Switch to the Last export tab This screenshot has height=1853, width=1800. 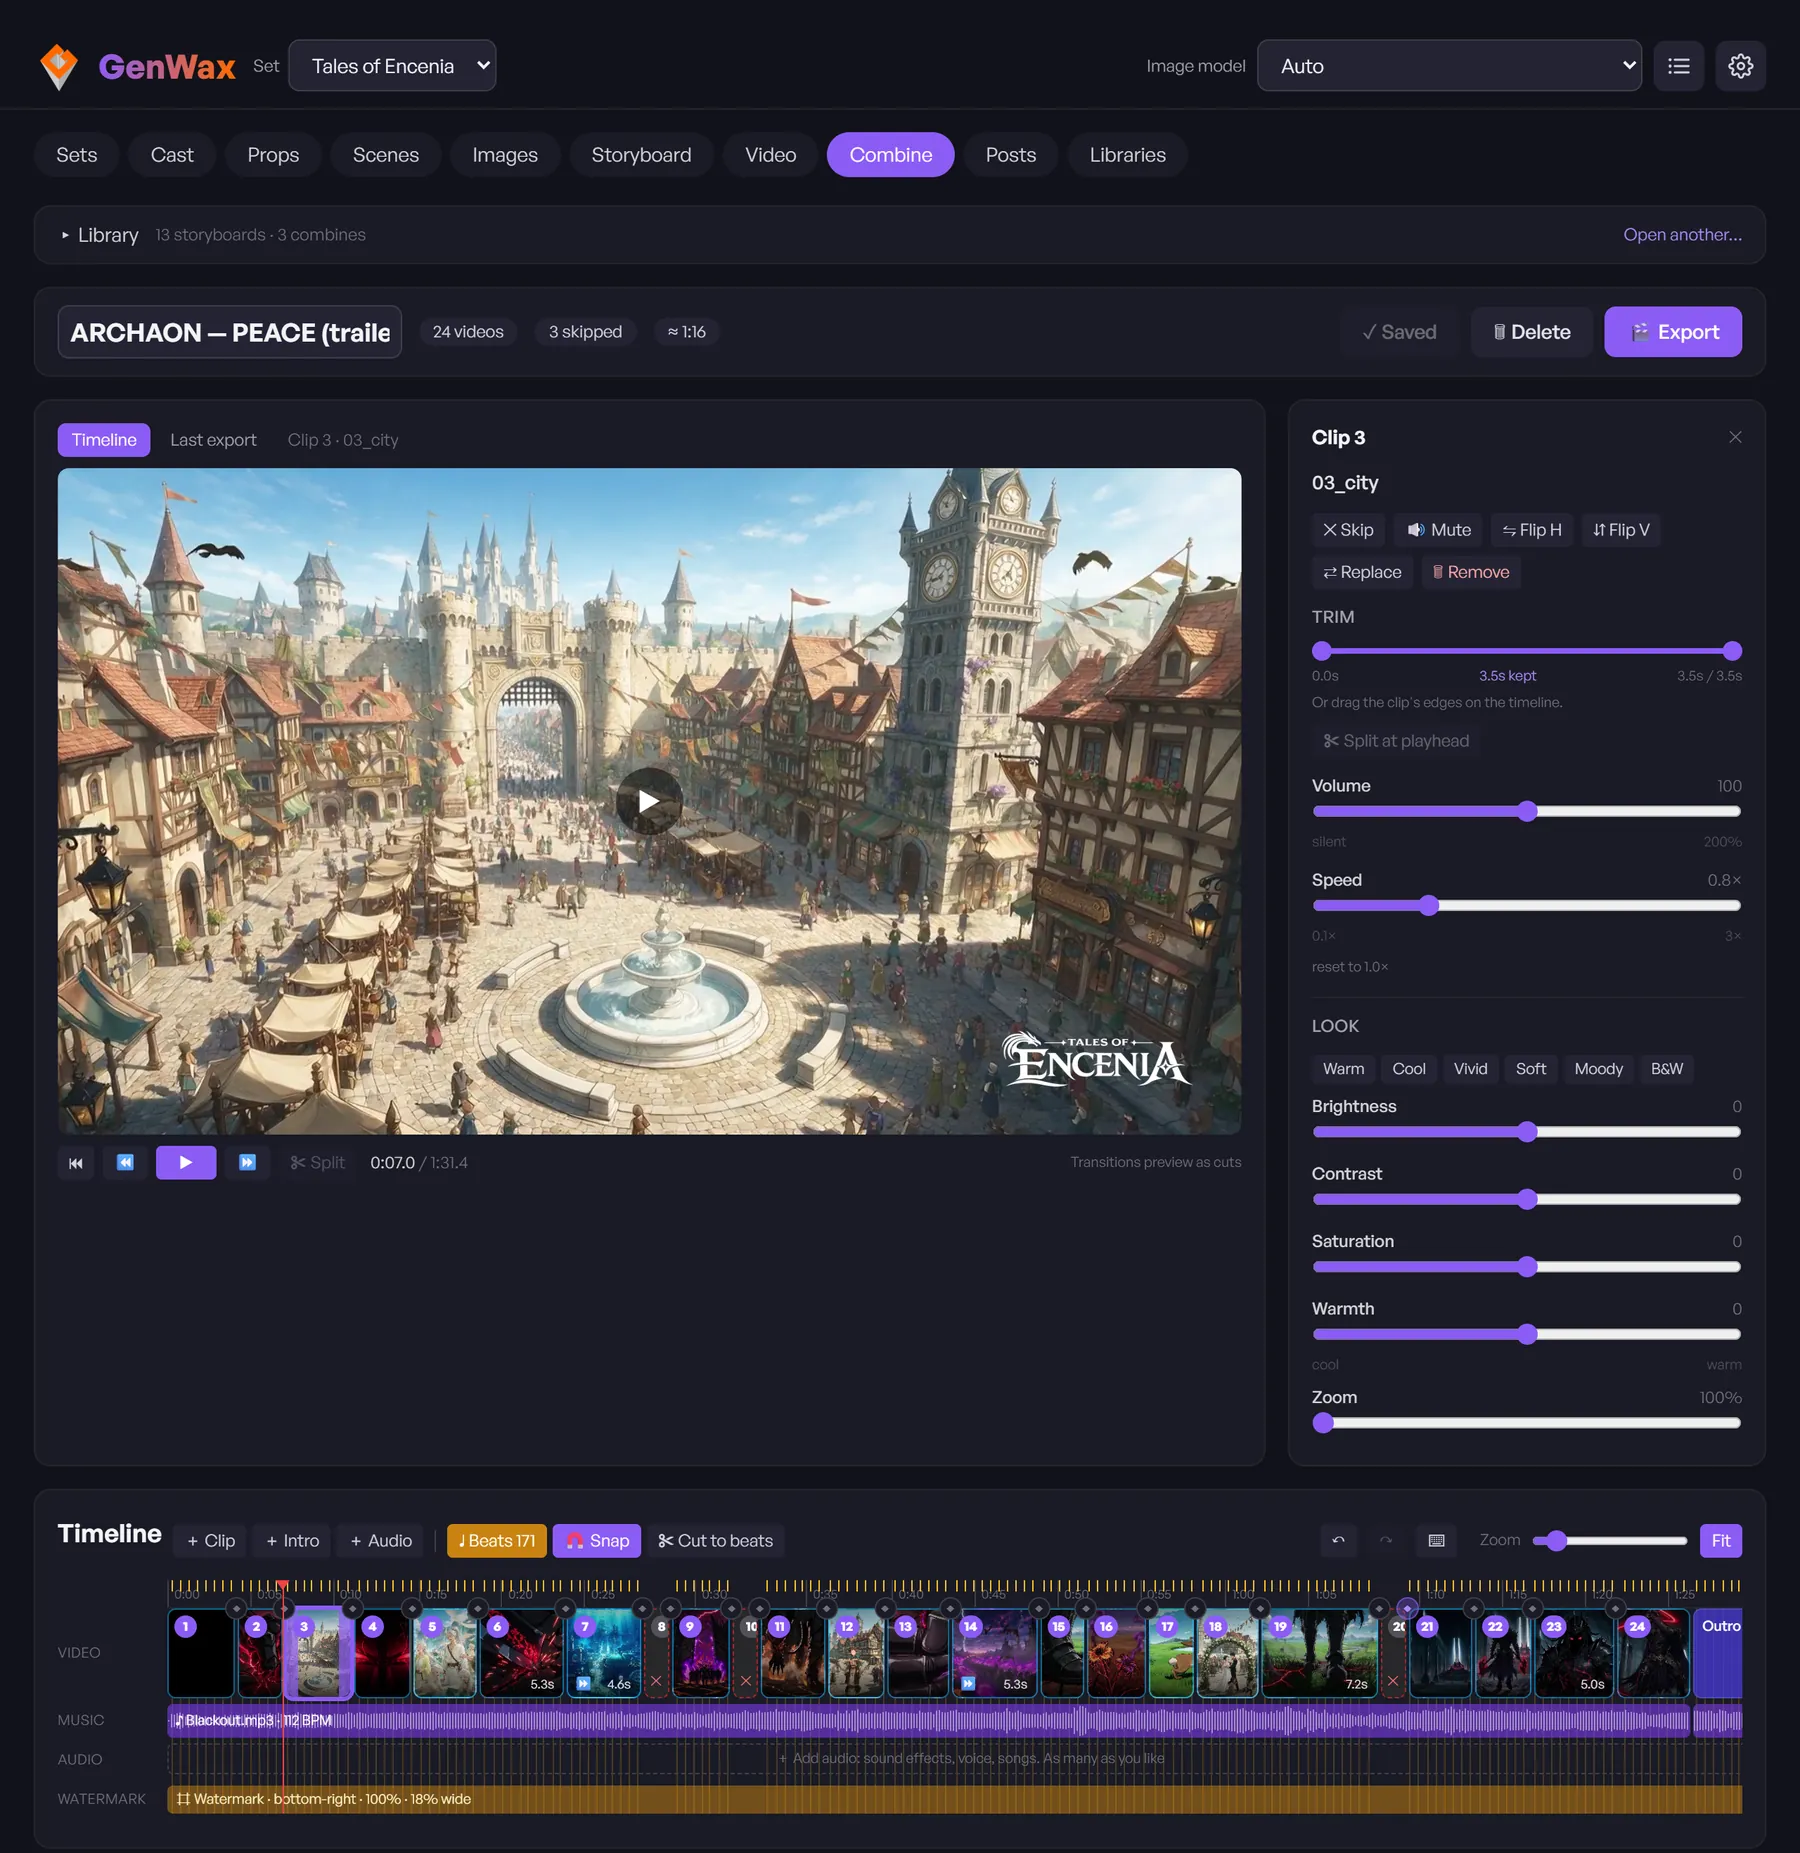(213, 440)
